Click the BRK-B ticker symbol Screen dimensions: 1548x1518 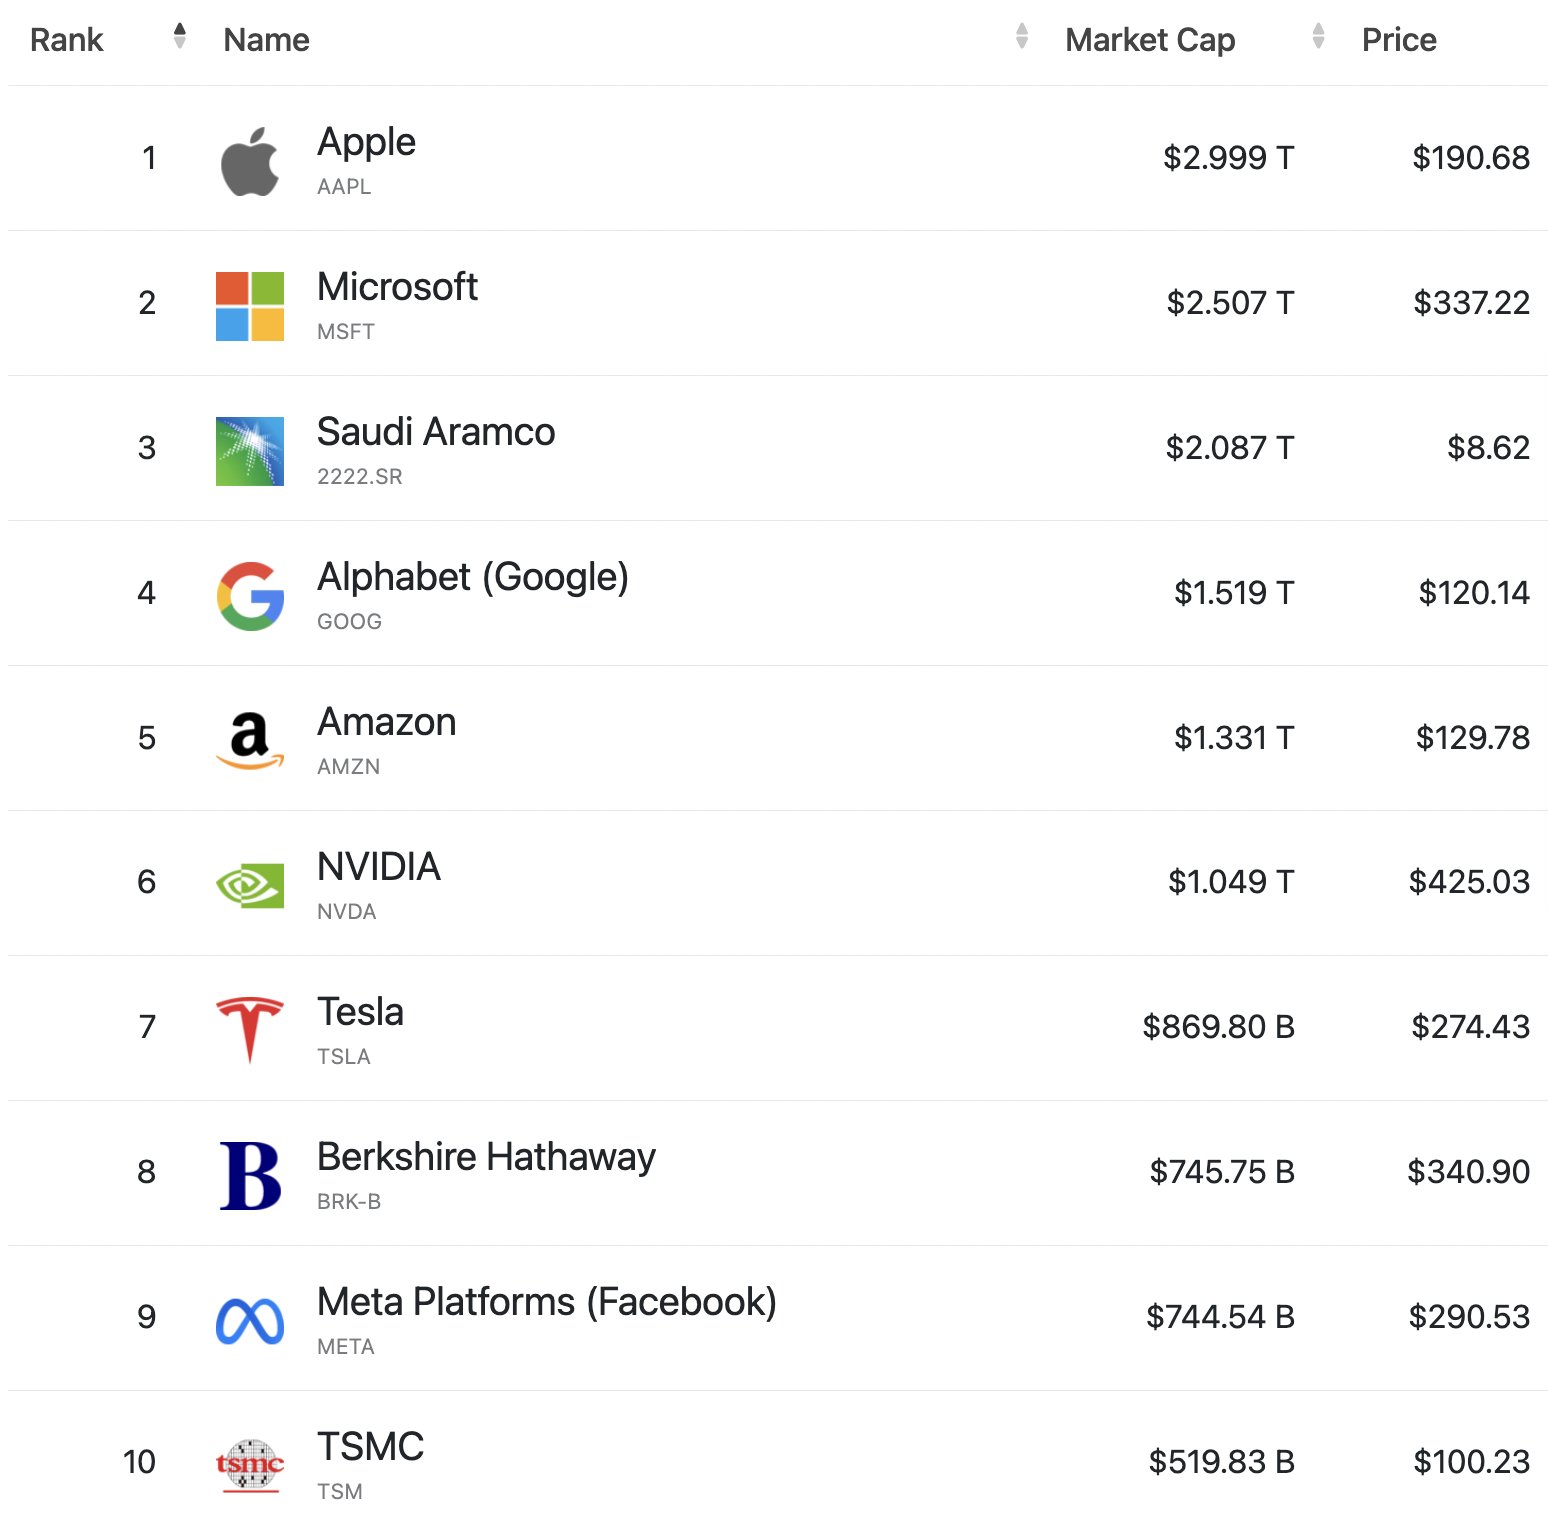point(349,1202)
